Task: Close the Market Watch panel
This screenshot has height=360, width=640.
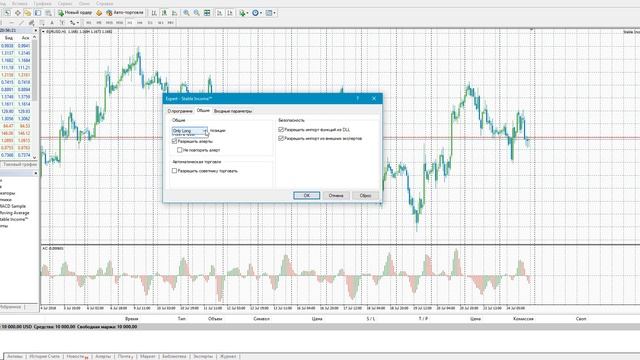Action: click(x=36, y=31)
